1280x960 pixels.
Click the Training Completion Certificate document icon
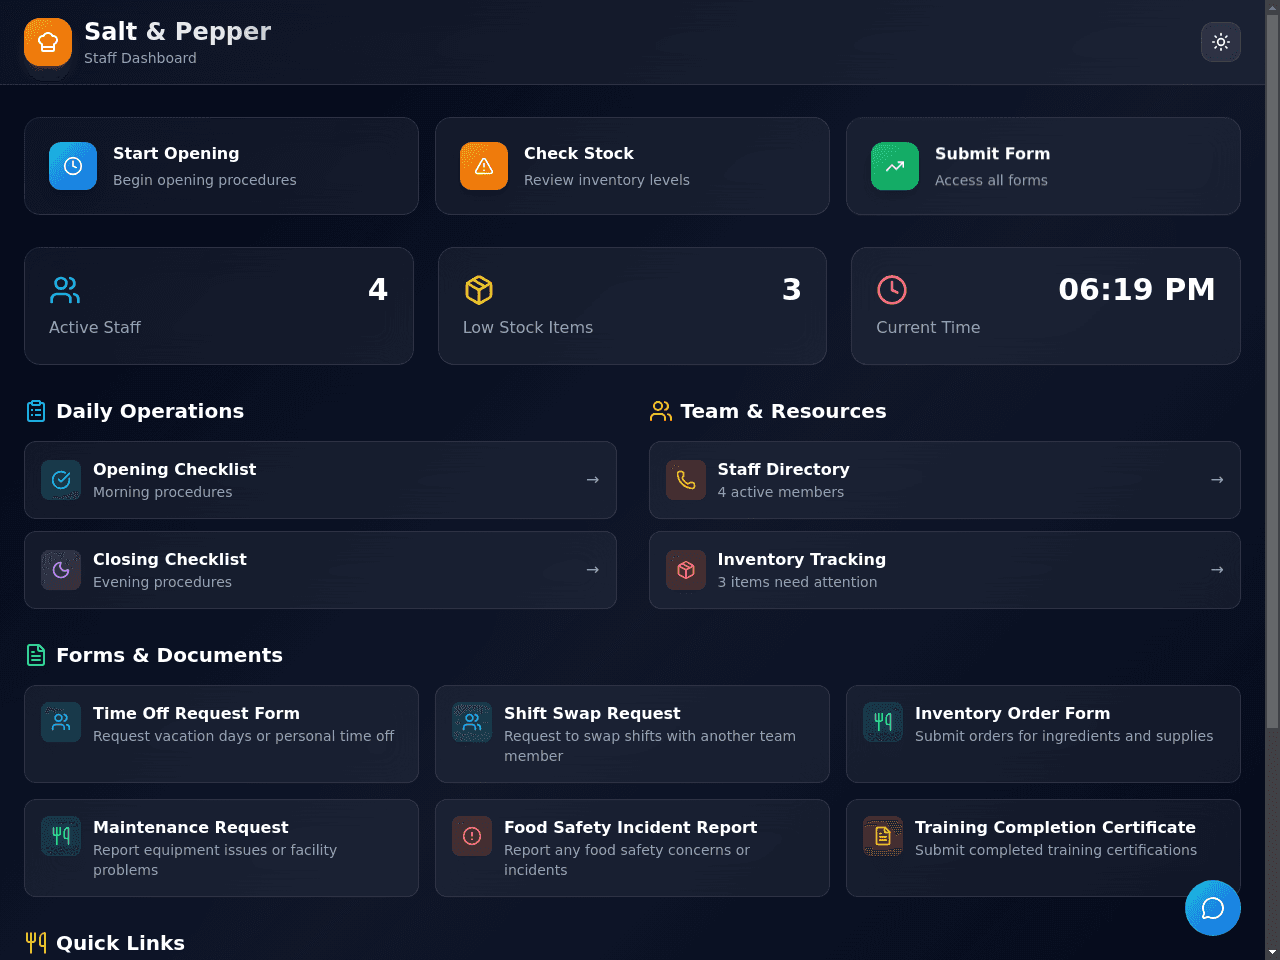coord(883,836)
